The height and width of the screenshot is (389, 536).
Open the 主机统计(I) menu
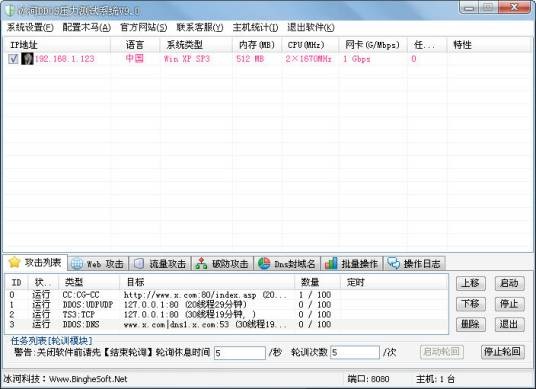click(255, 27)
